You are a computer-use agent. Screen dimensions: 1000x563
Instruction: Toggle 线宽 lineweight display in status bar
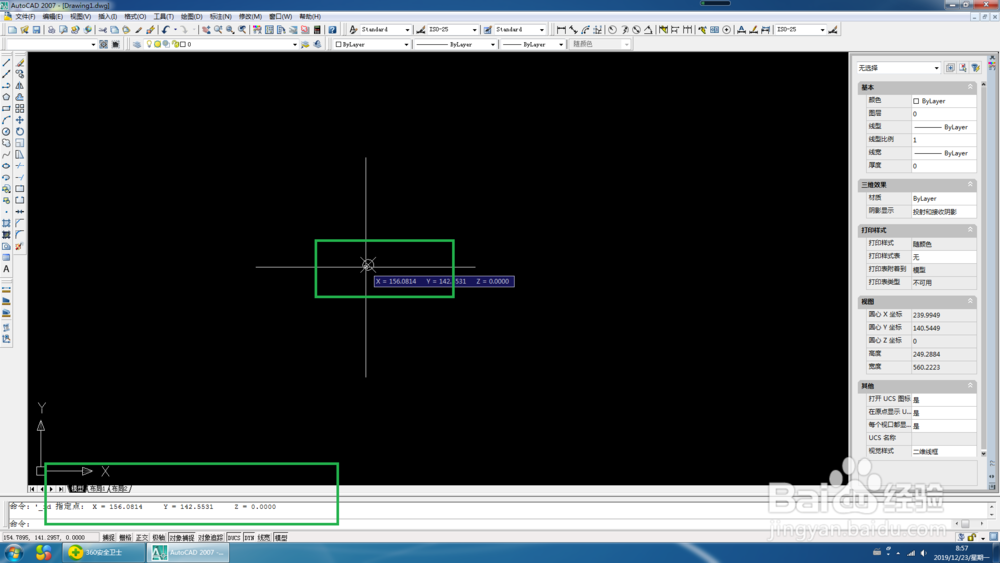click(x=264, y=538)
